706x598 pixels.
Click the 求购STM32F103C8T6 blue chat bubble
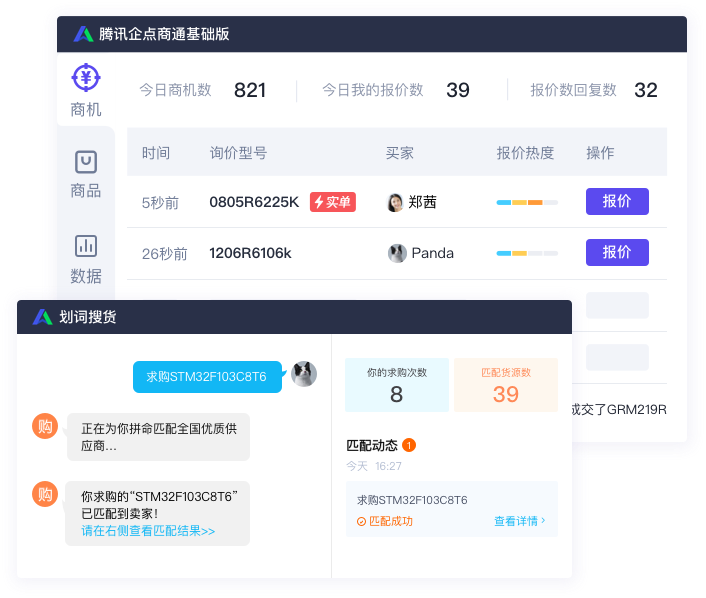click(207, 377)
